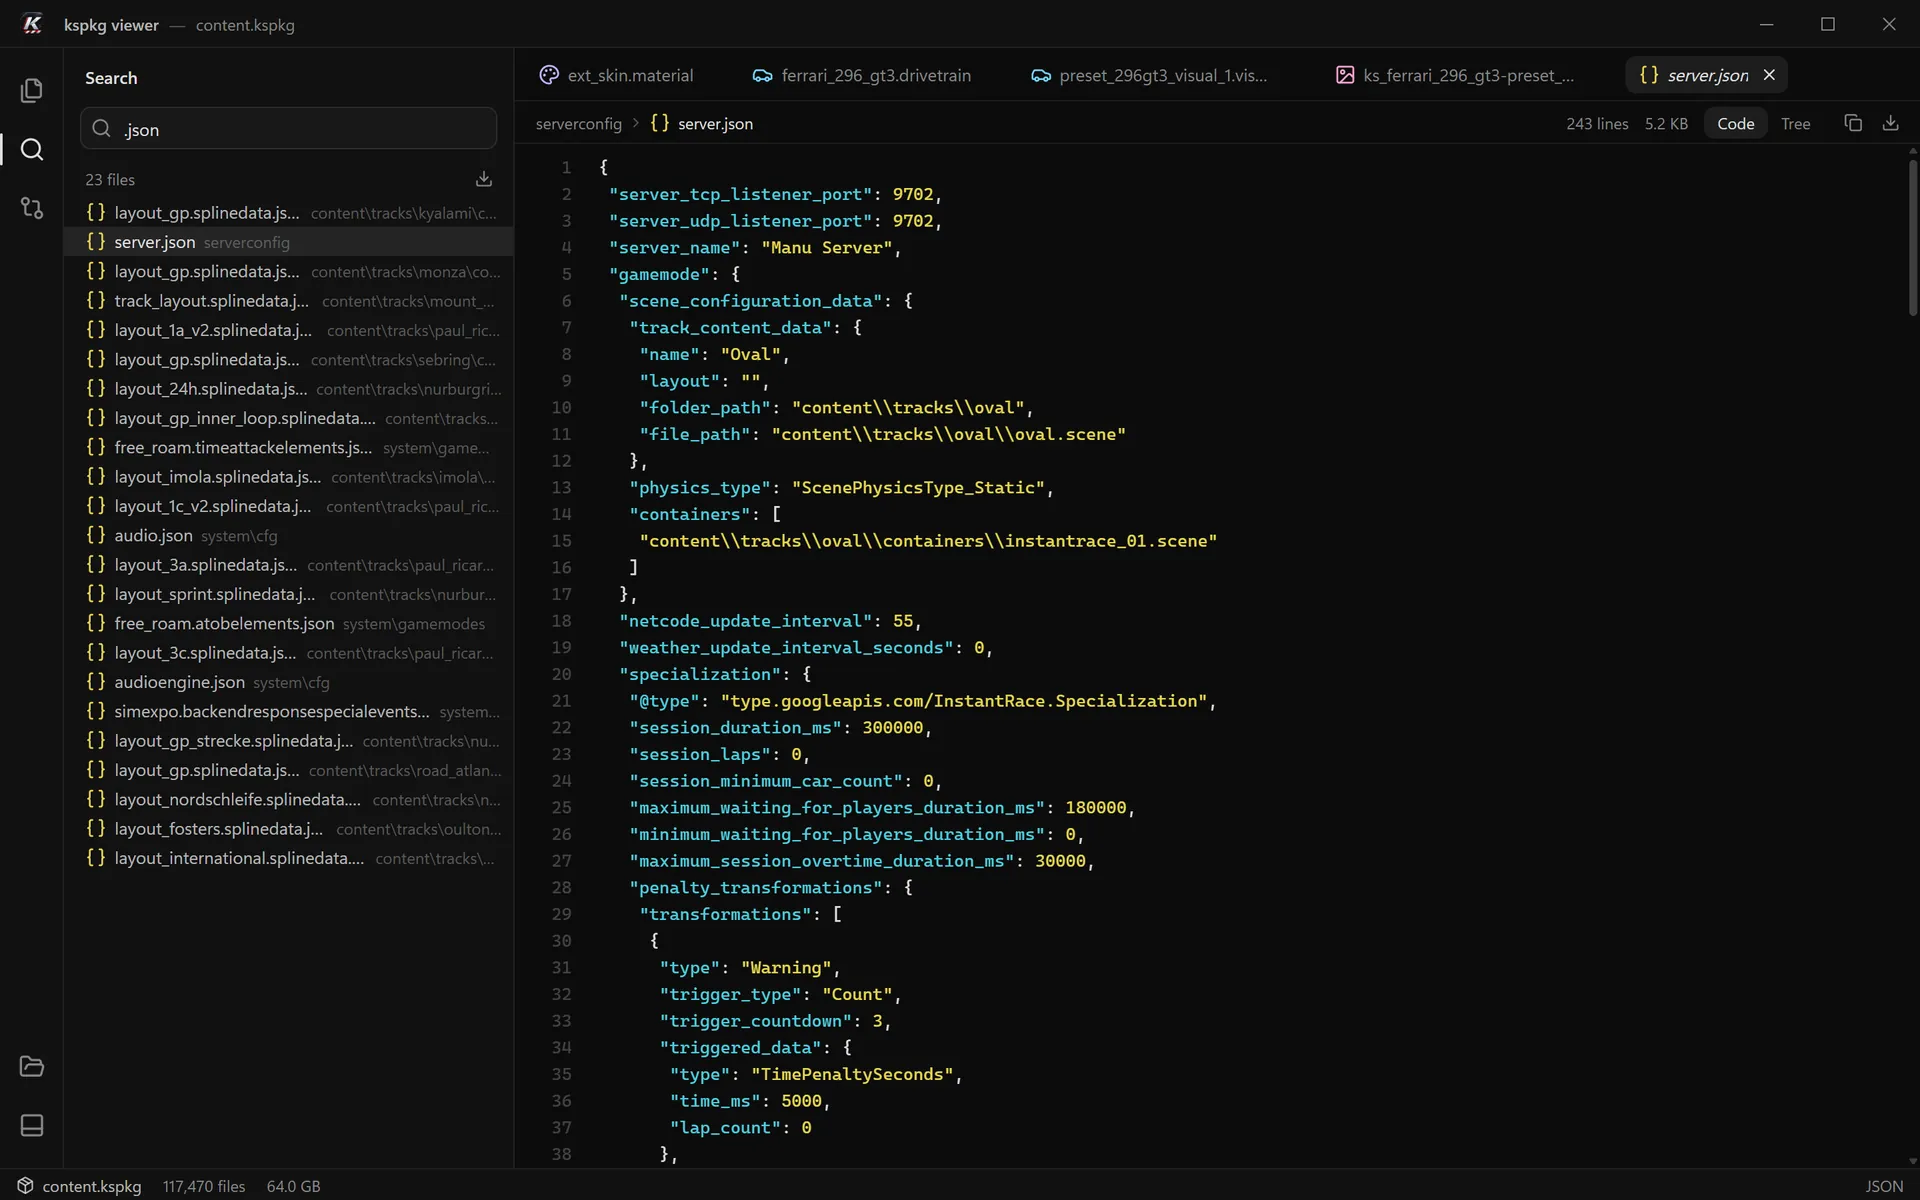Open layout_fosters.splinedata result
The height and width of the screenshot is (1200, 1920).
[x=288, y=829]
